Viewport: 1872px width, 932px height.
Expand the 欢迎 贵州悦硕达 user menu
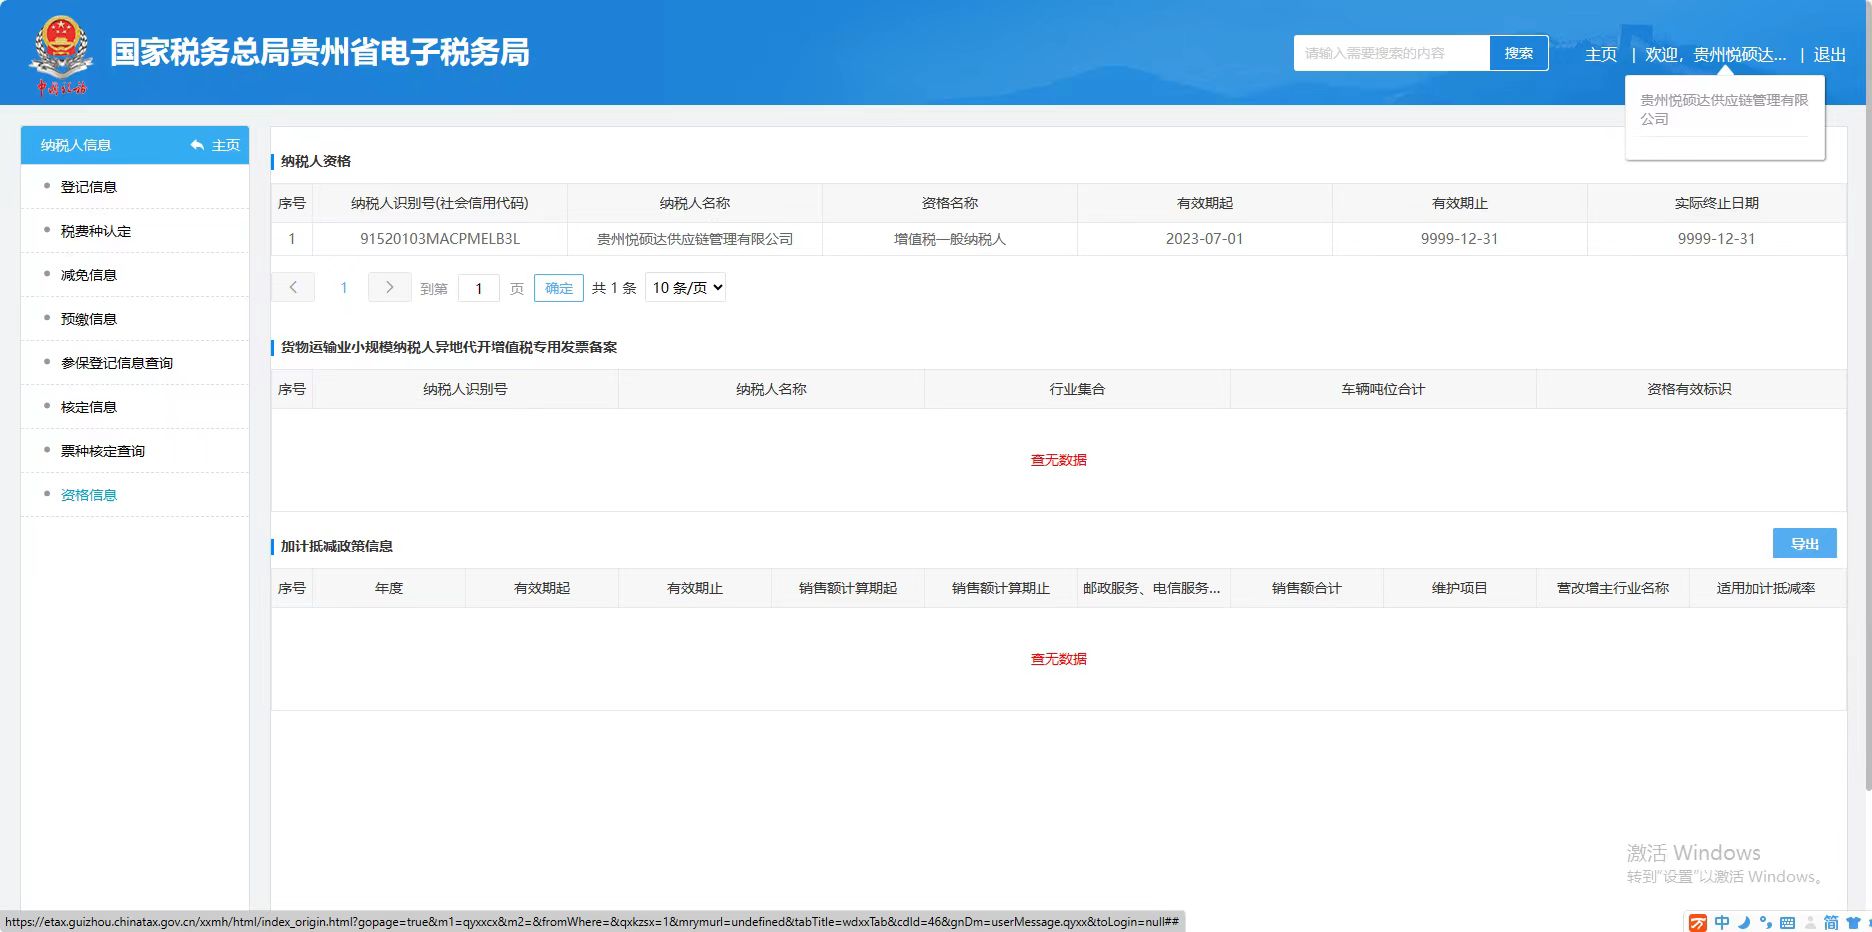point(1716,55)
